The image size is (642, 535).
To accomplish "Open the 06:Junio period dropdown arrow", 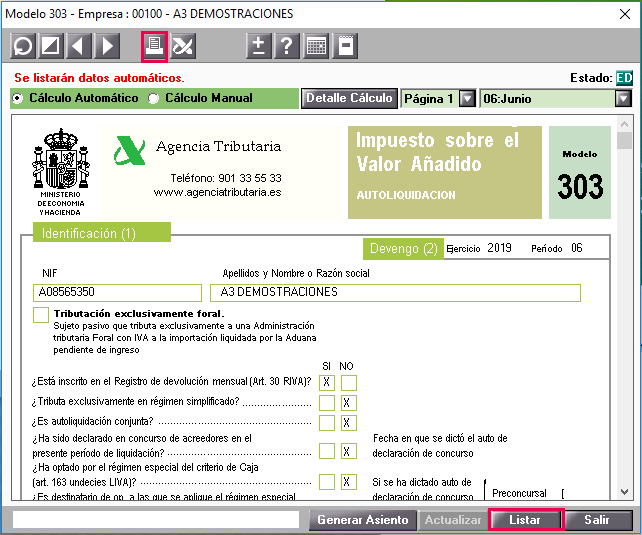I will point(623,99).
